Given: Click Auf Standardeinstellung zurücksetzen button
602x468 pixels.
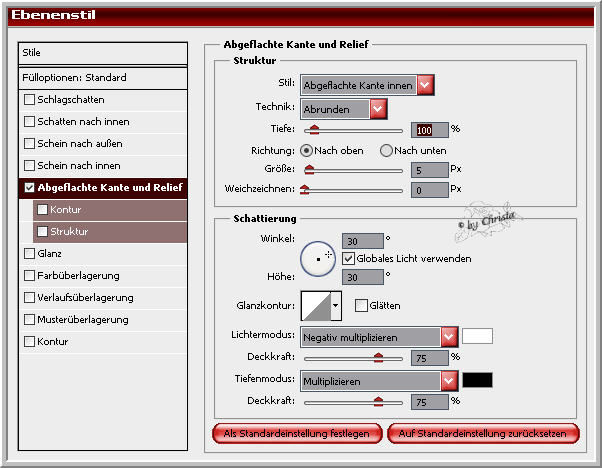Looking at the screenshot, I should click(x=483, y=433).
